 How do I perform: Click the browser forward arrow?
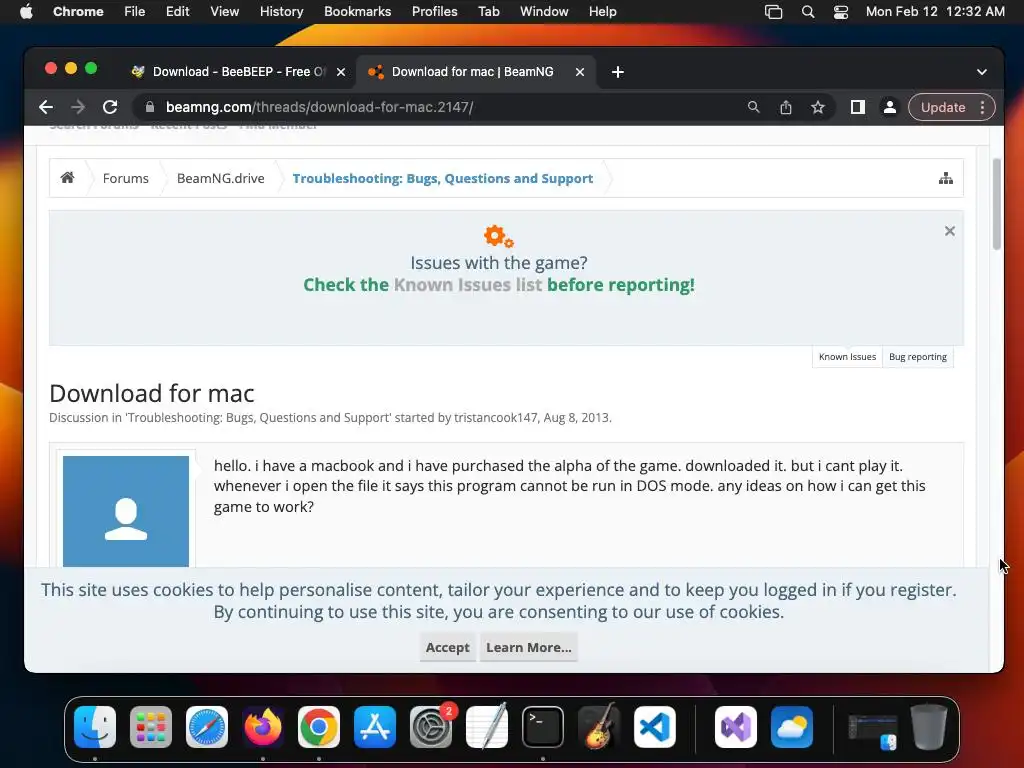[78, 107]
